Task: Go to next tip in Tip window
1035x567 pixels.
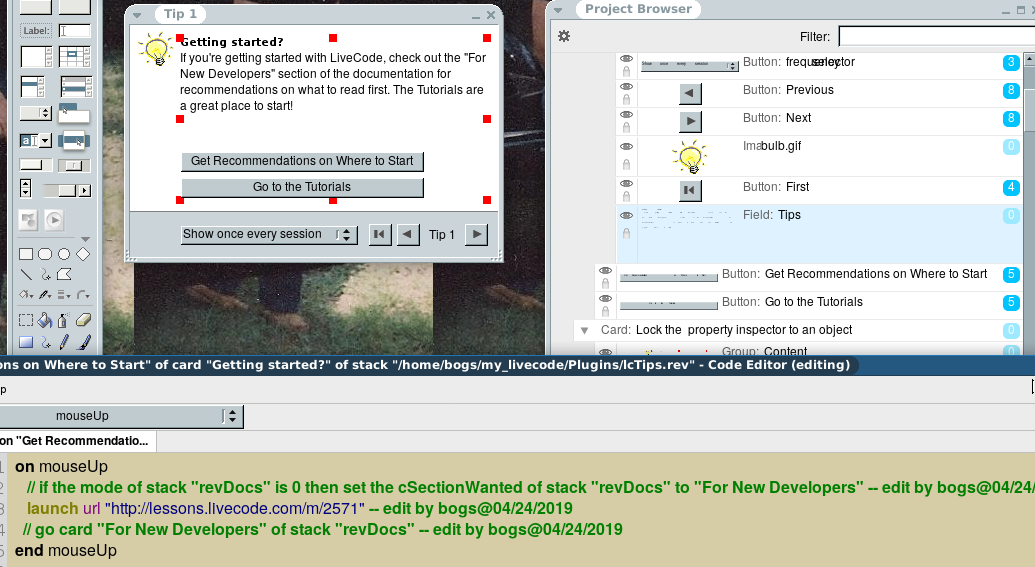Action: (x=477, y=234)
